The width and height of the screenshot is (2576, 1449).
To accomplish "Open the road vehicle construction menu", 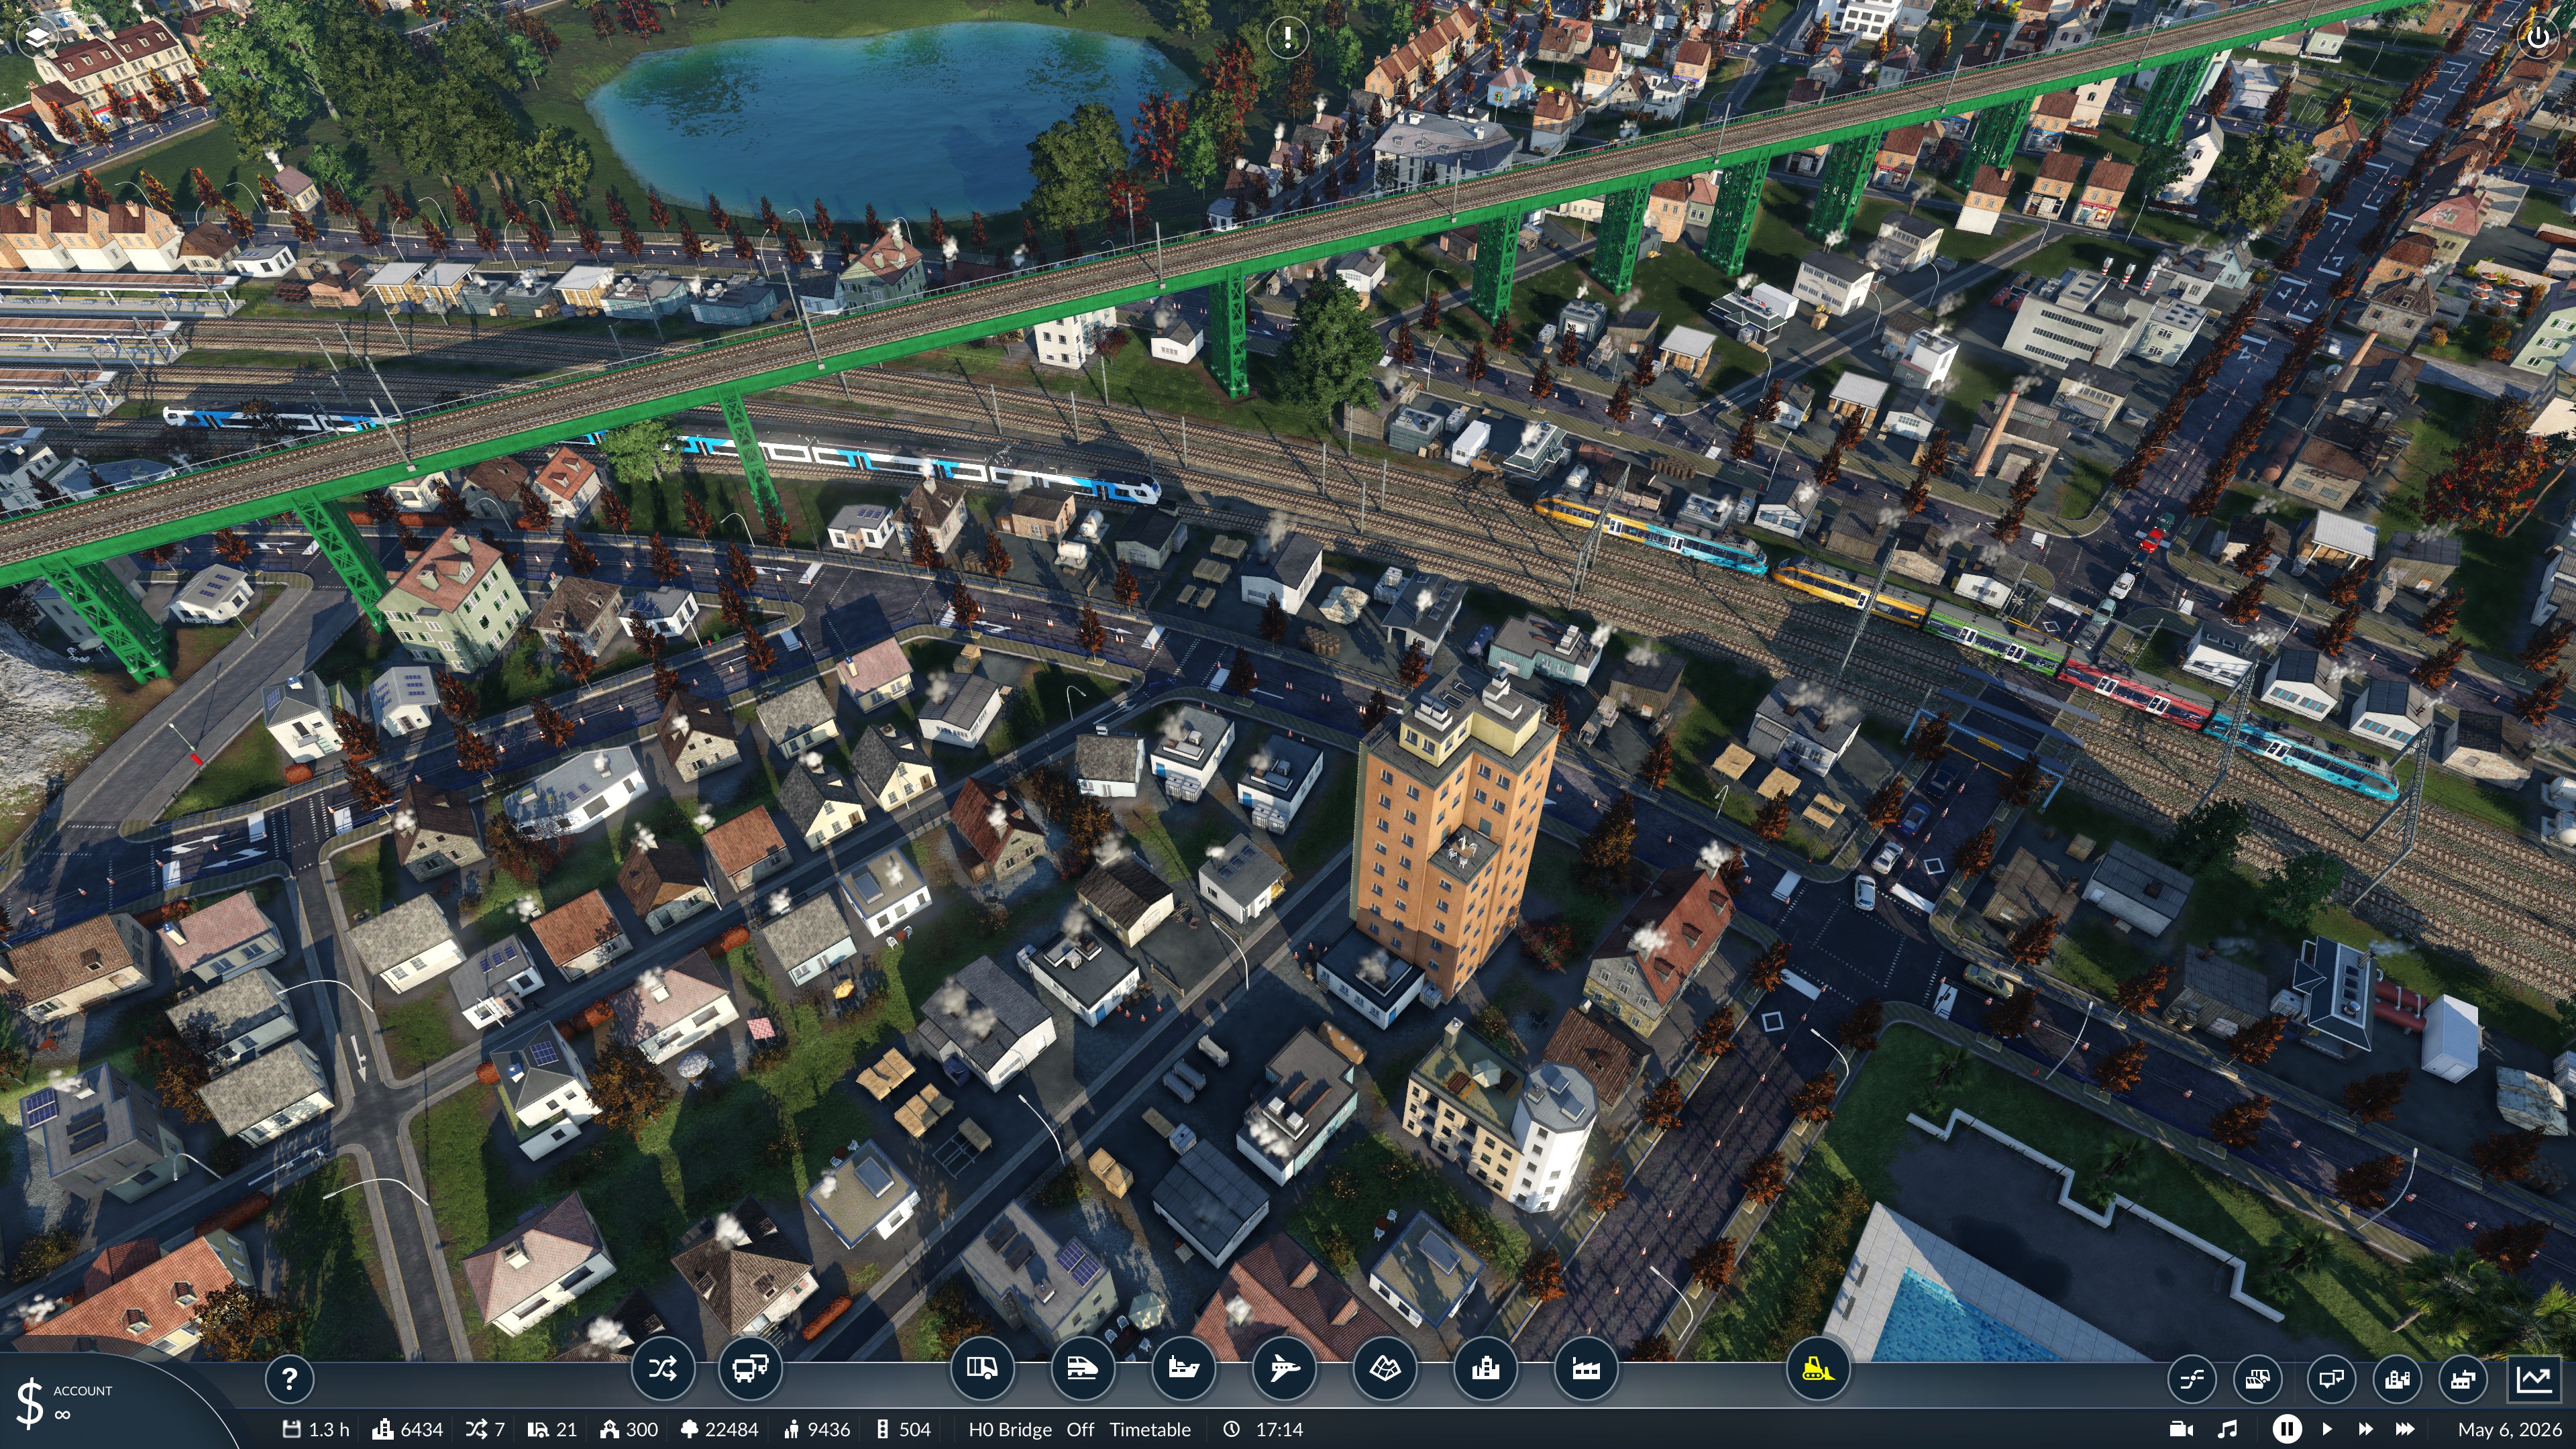I will coord(982,1368).
